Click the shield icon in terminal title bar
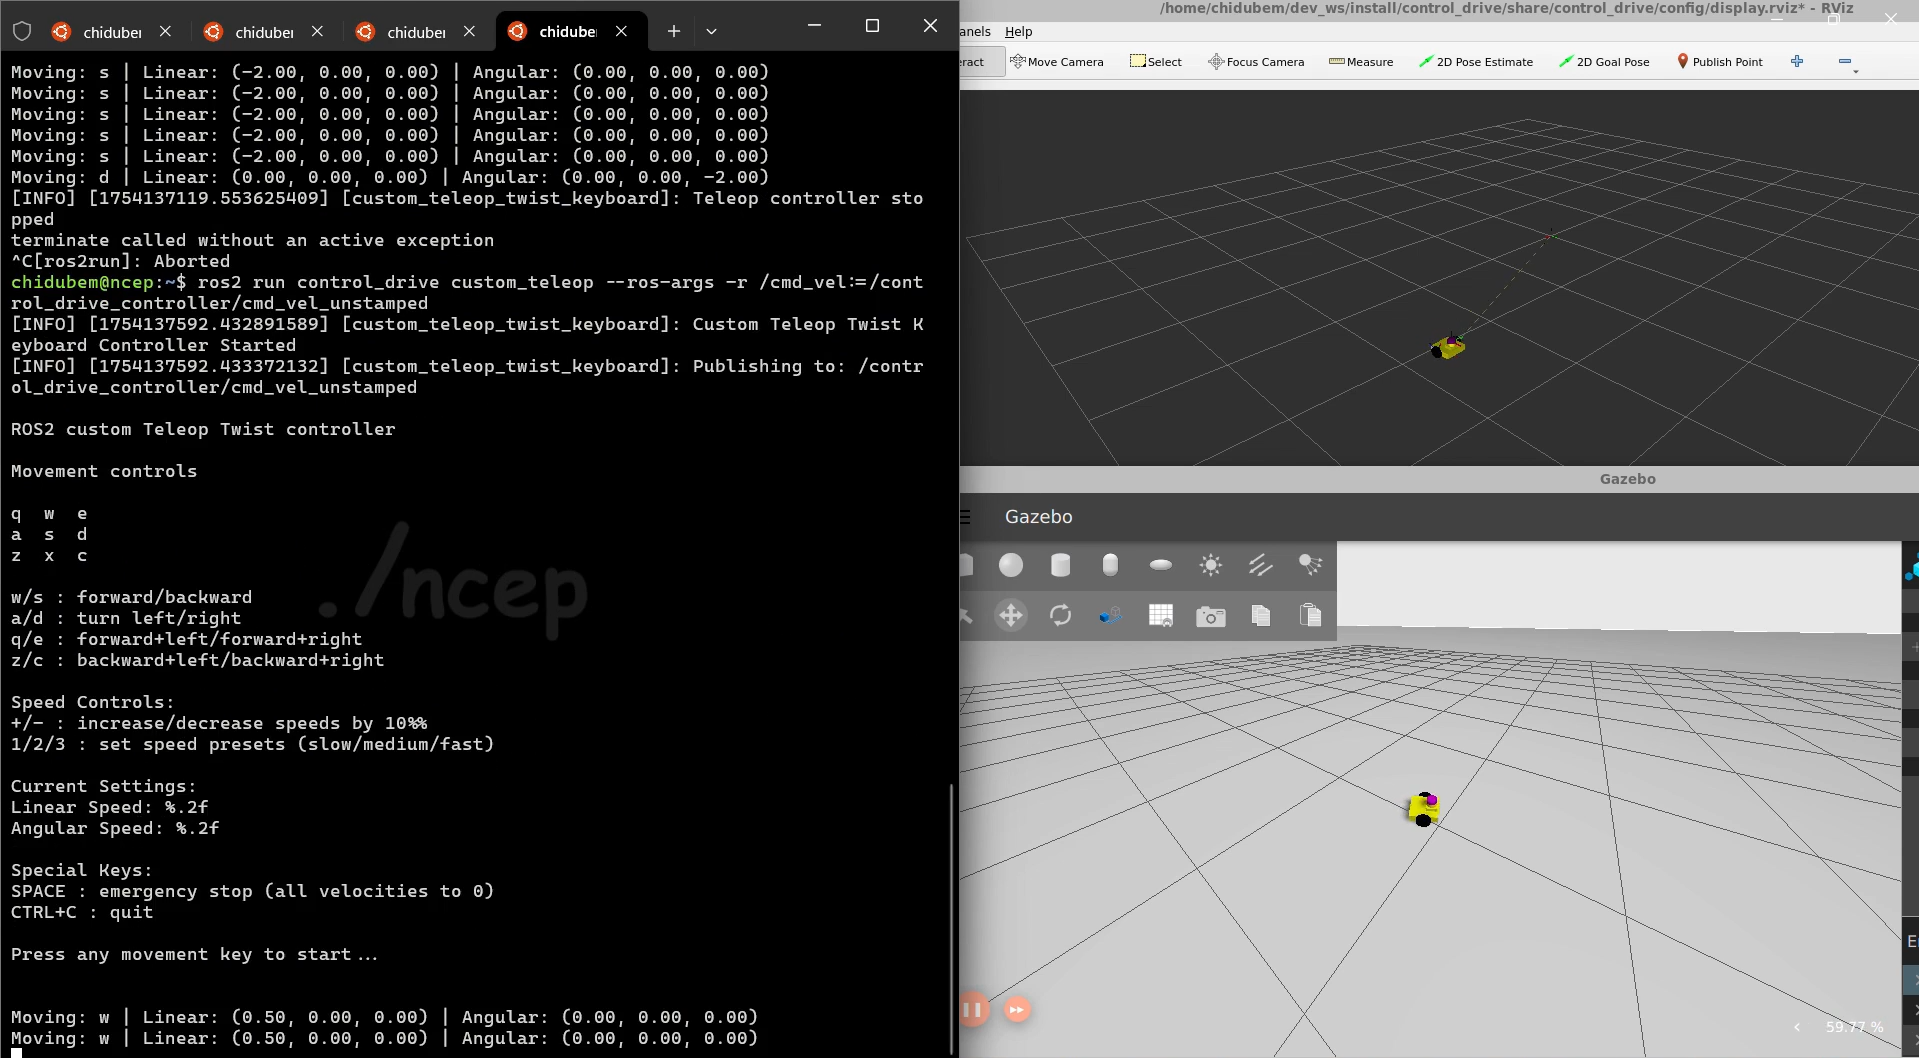1919x1058 pixels. point(22,31)
